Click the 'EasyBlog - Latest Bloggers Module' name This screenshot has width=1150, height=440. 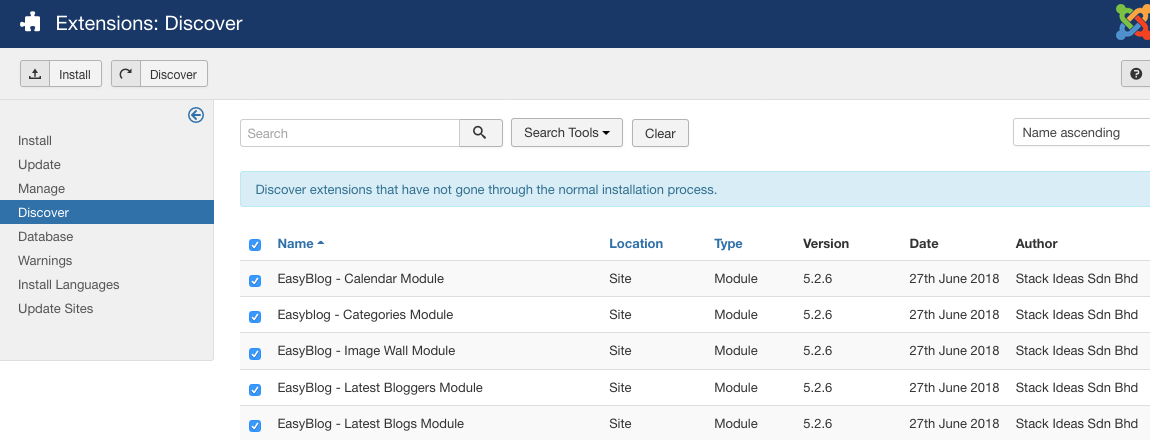[x=380, y=387]
